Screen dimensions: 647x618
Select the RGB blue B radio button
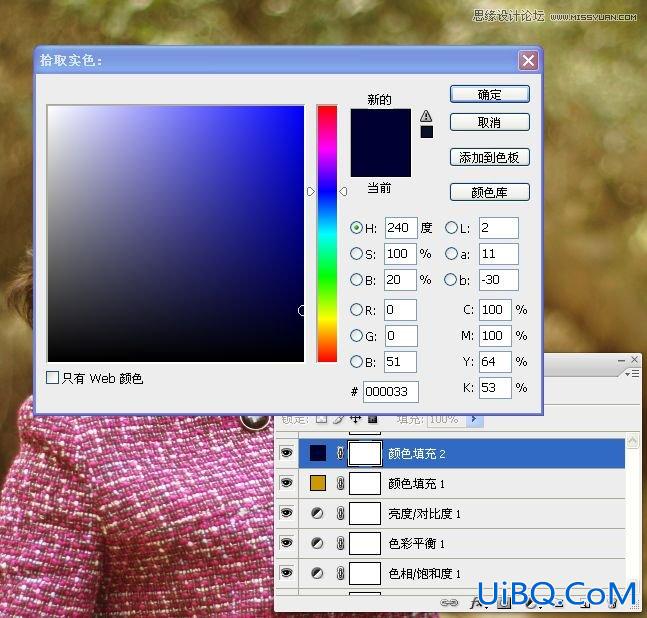point(356,362)
